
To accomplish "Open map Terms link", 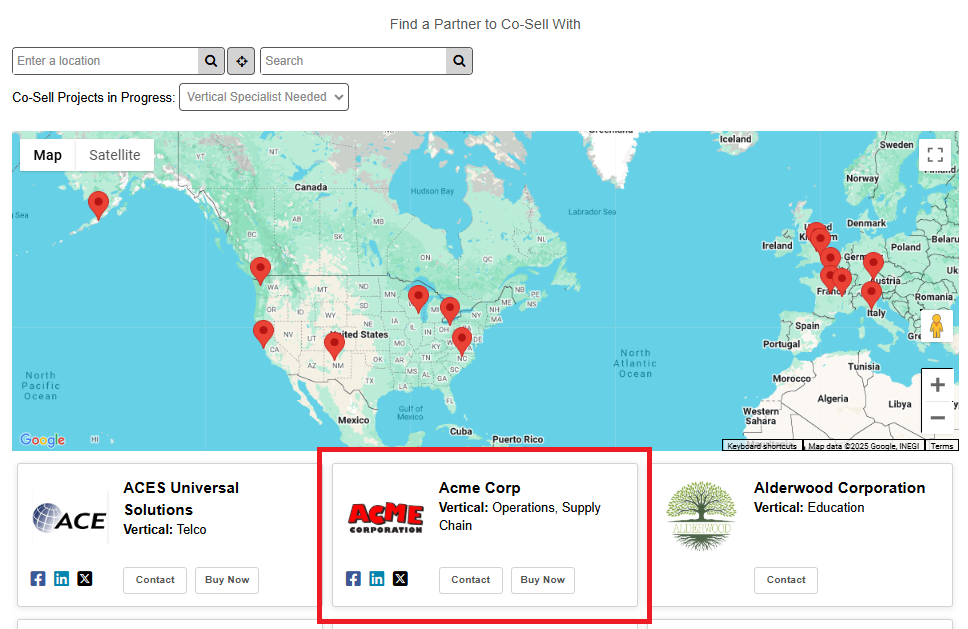I will [942, 446].
